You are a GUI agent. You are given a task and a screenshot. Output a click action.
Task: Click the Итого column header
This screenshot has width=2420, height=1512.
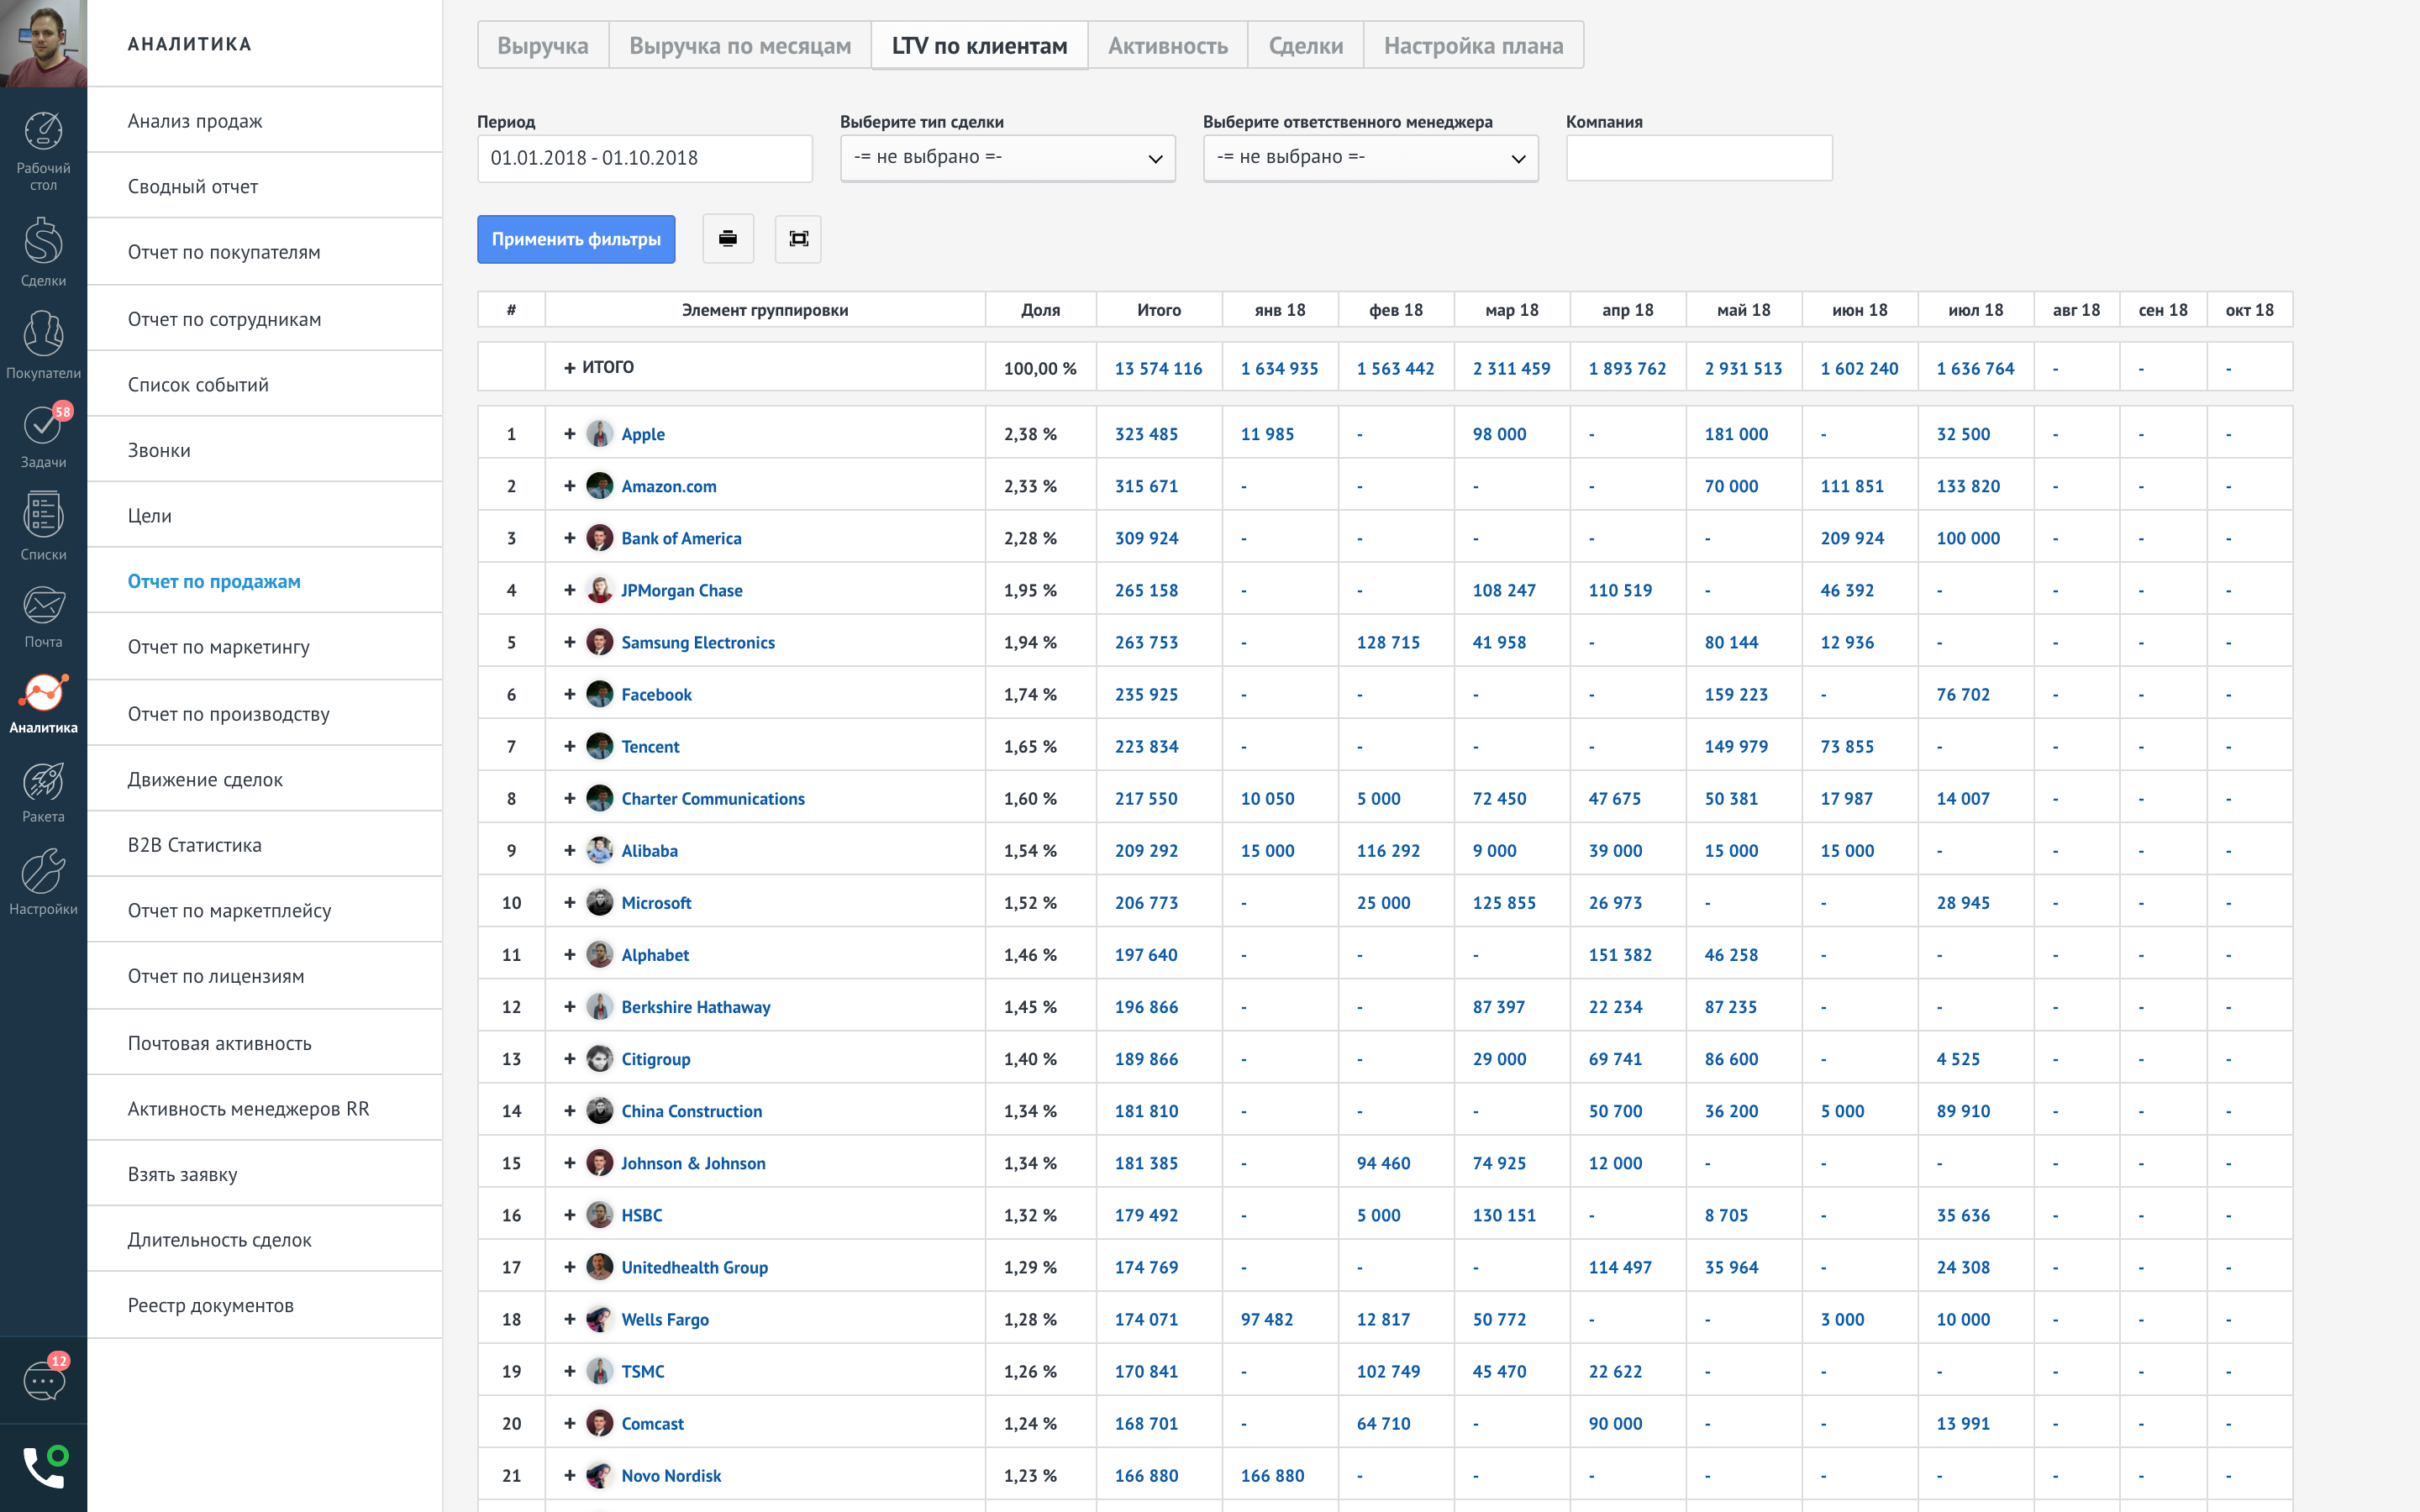point(1159,310)
